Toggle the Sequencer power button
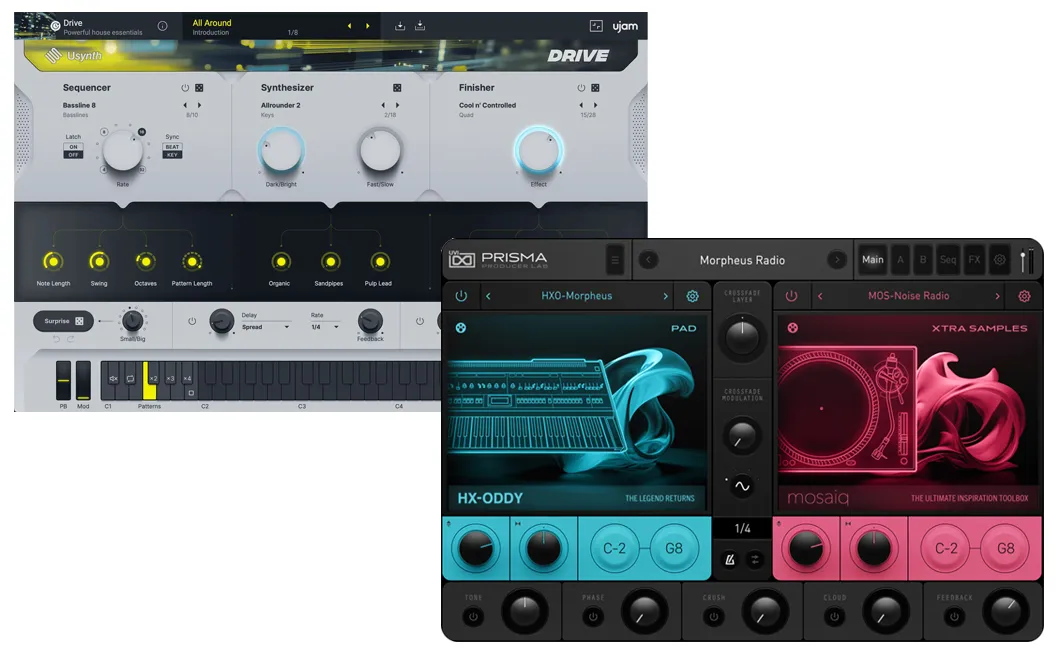 185,88
